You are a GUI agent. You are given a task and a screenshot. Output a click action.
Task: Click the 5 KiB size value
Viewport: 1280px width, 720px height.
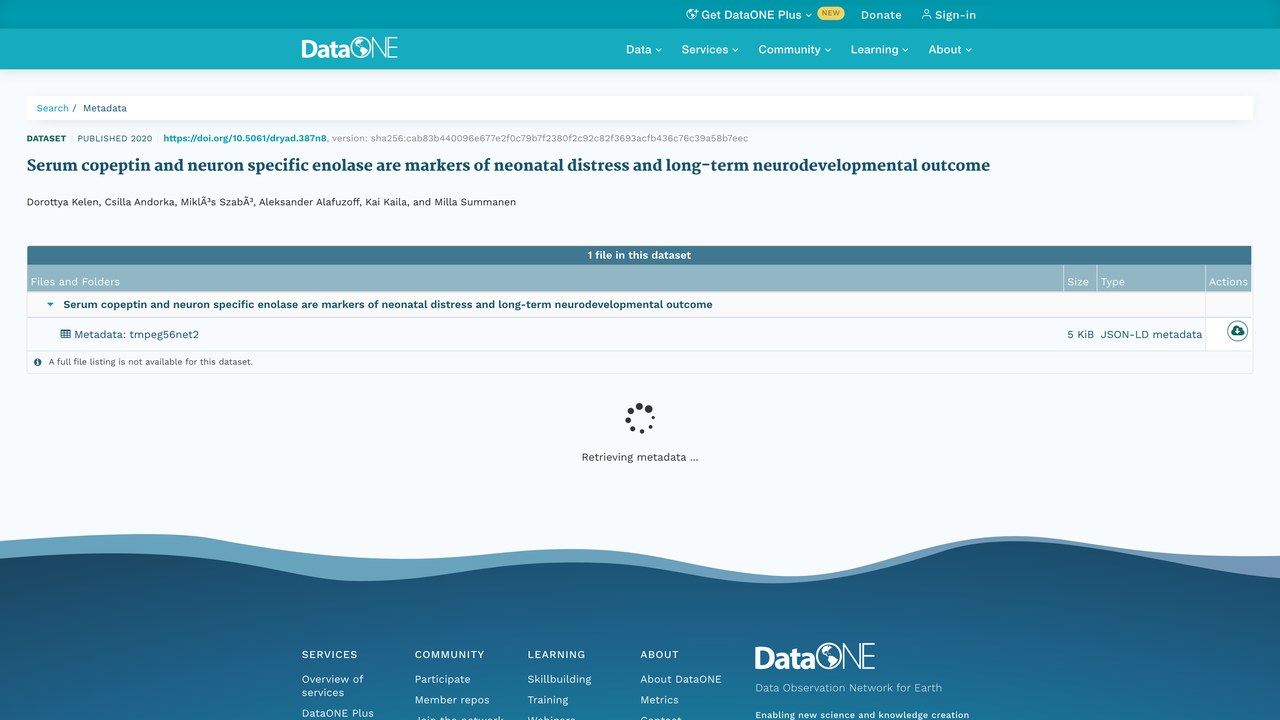pyautogui.click(x=1080, y=334)
